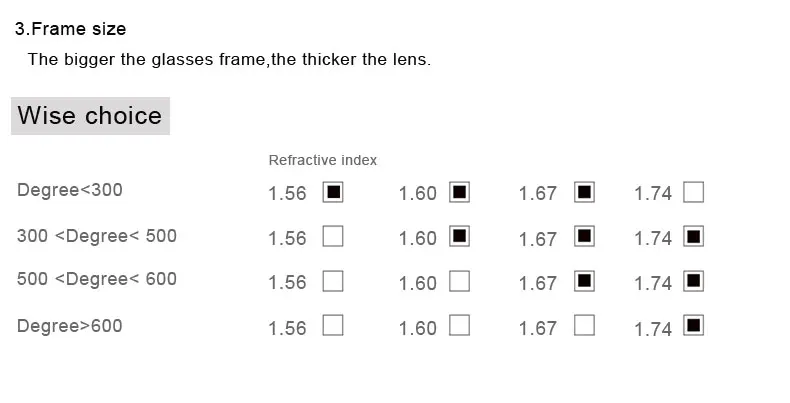790x403 pixels.
Task: Uncheck 1.56 box in Degree<300 row
Action: pos(333,192)
